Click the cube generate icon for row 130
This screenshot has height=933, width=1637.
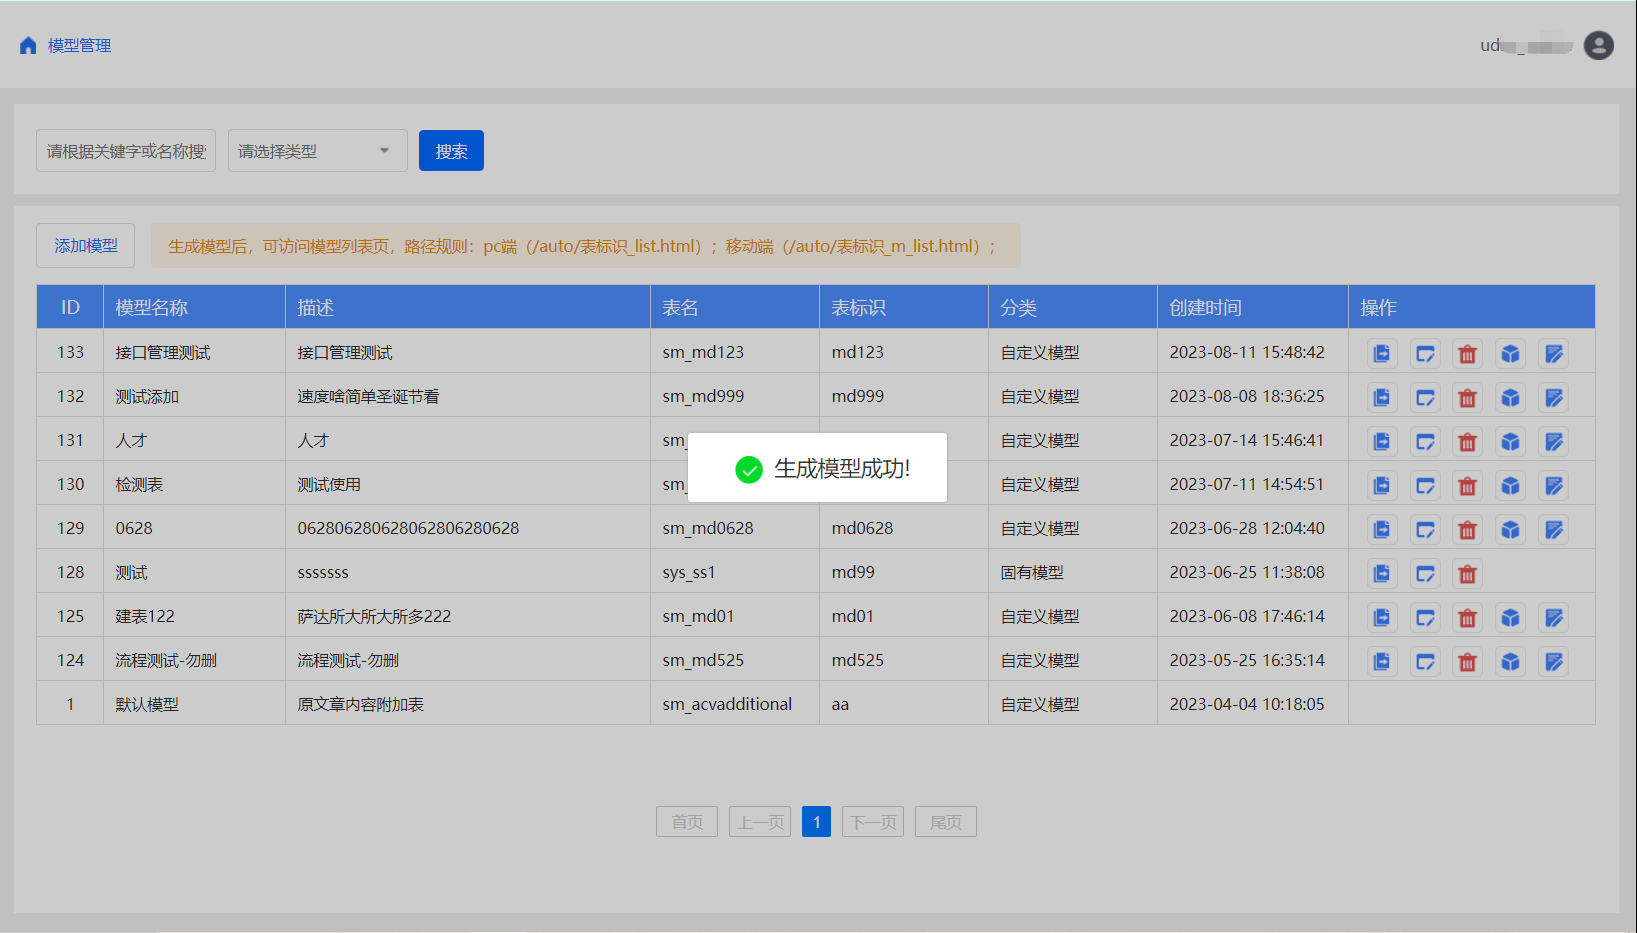1510,485
